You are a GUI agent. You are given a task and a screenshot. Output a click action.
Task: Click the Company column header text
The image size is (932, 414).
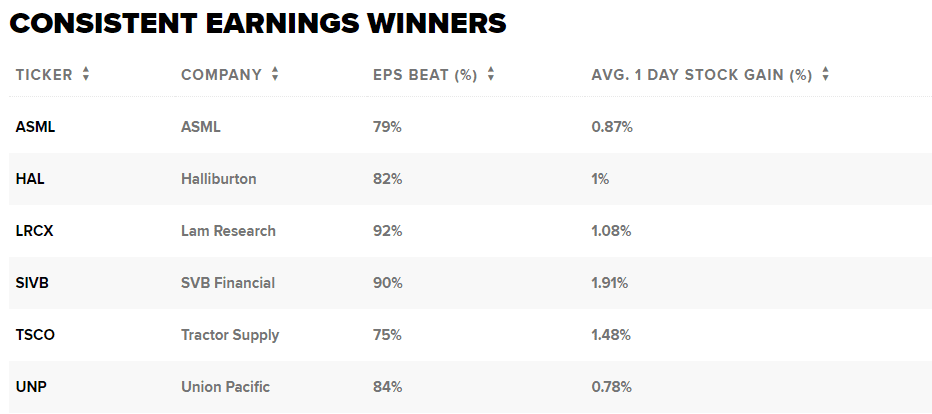(221, 75)
